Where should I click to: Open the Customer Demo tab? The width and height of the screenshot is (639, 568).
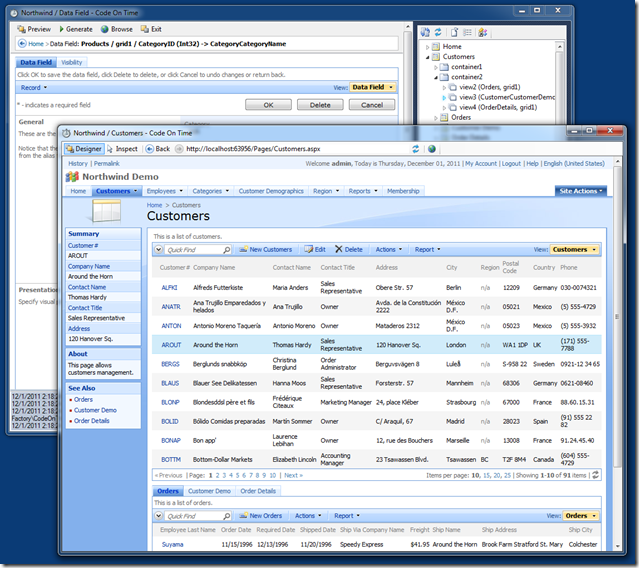click(x=209, y=491)
